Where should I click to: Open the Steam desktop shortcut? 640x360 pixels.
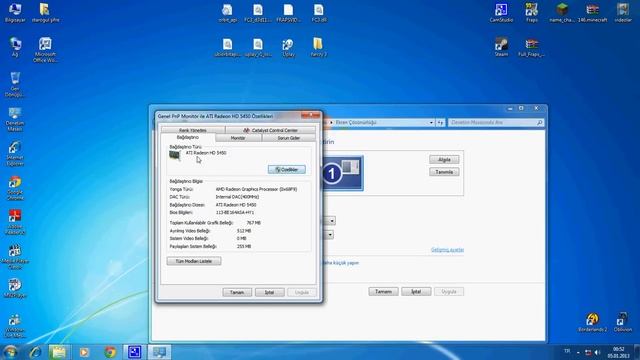pyautogui.click(x=501, y=47)
